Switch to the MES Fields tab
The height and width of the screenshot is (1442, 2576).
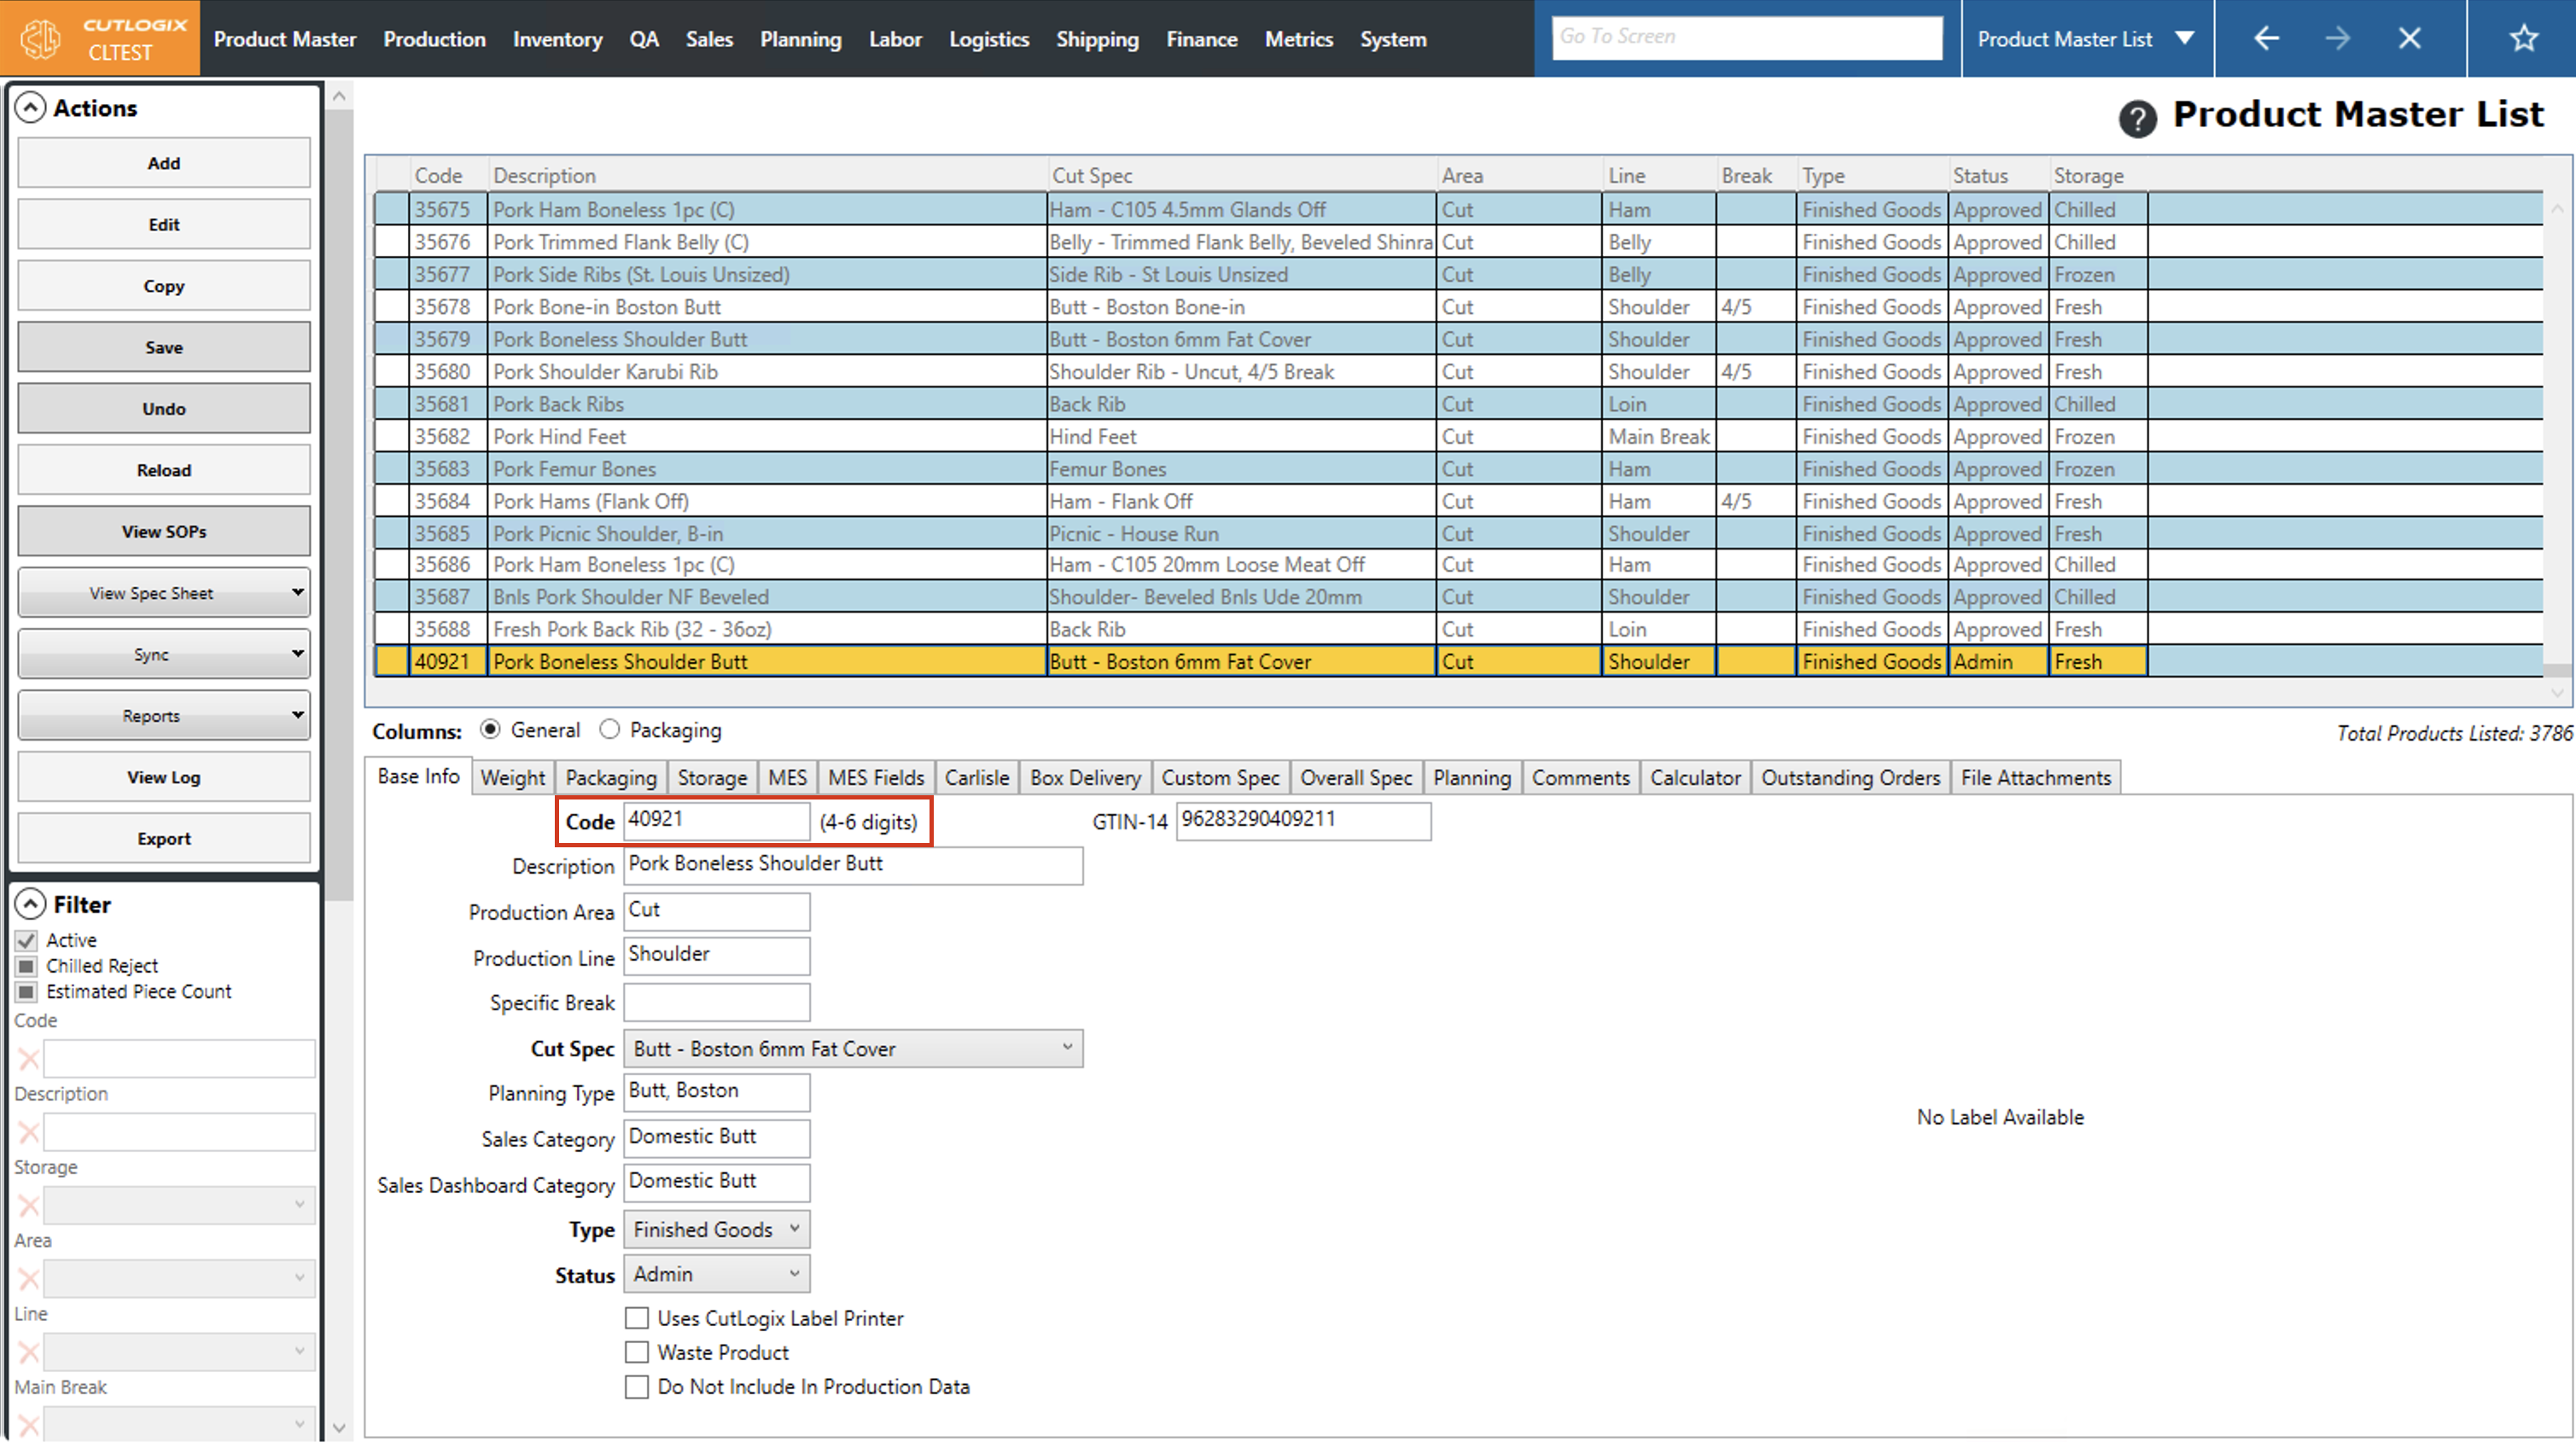click(876, 778)
